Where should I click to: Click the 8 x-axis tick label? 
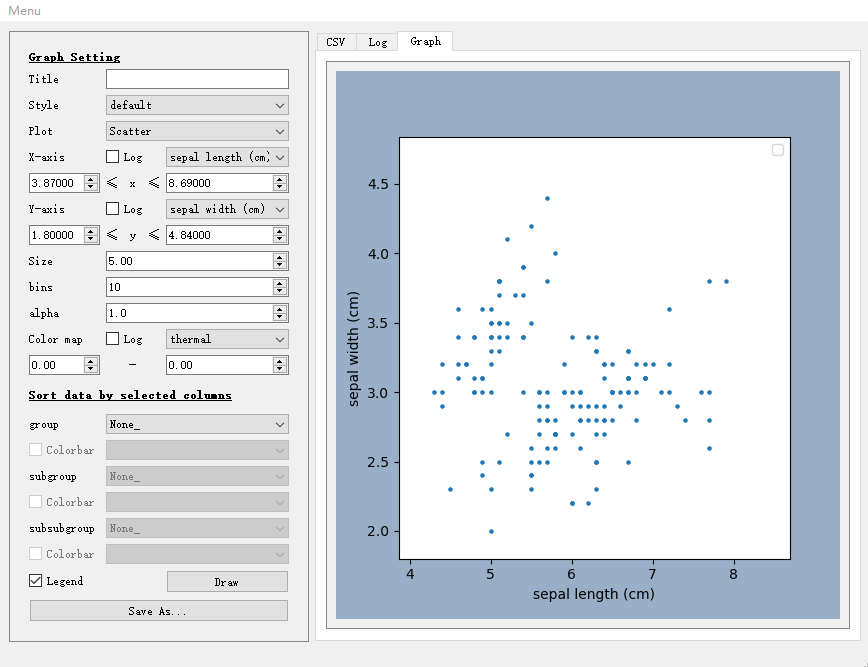coord(733,574)
